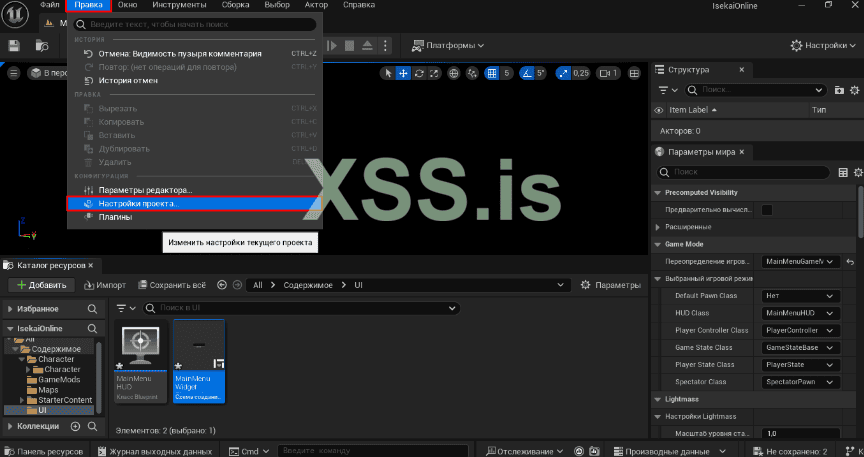
Task: Open the viewport layout grid icon
Action: 634,73
